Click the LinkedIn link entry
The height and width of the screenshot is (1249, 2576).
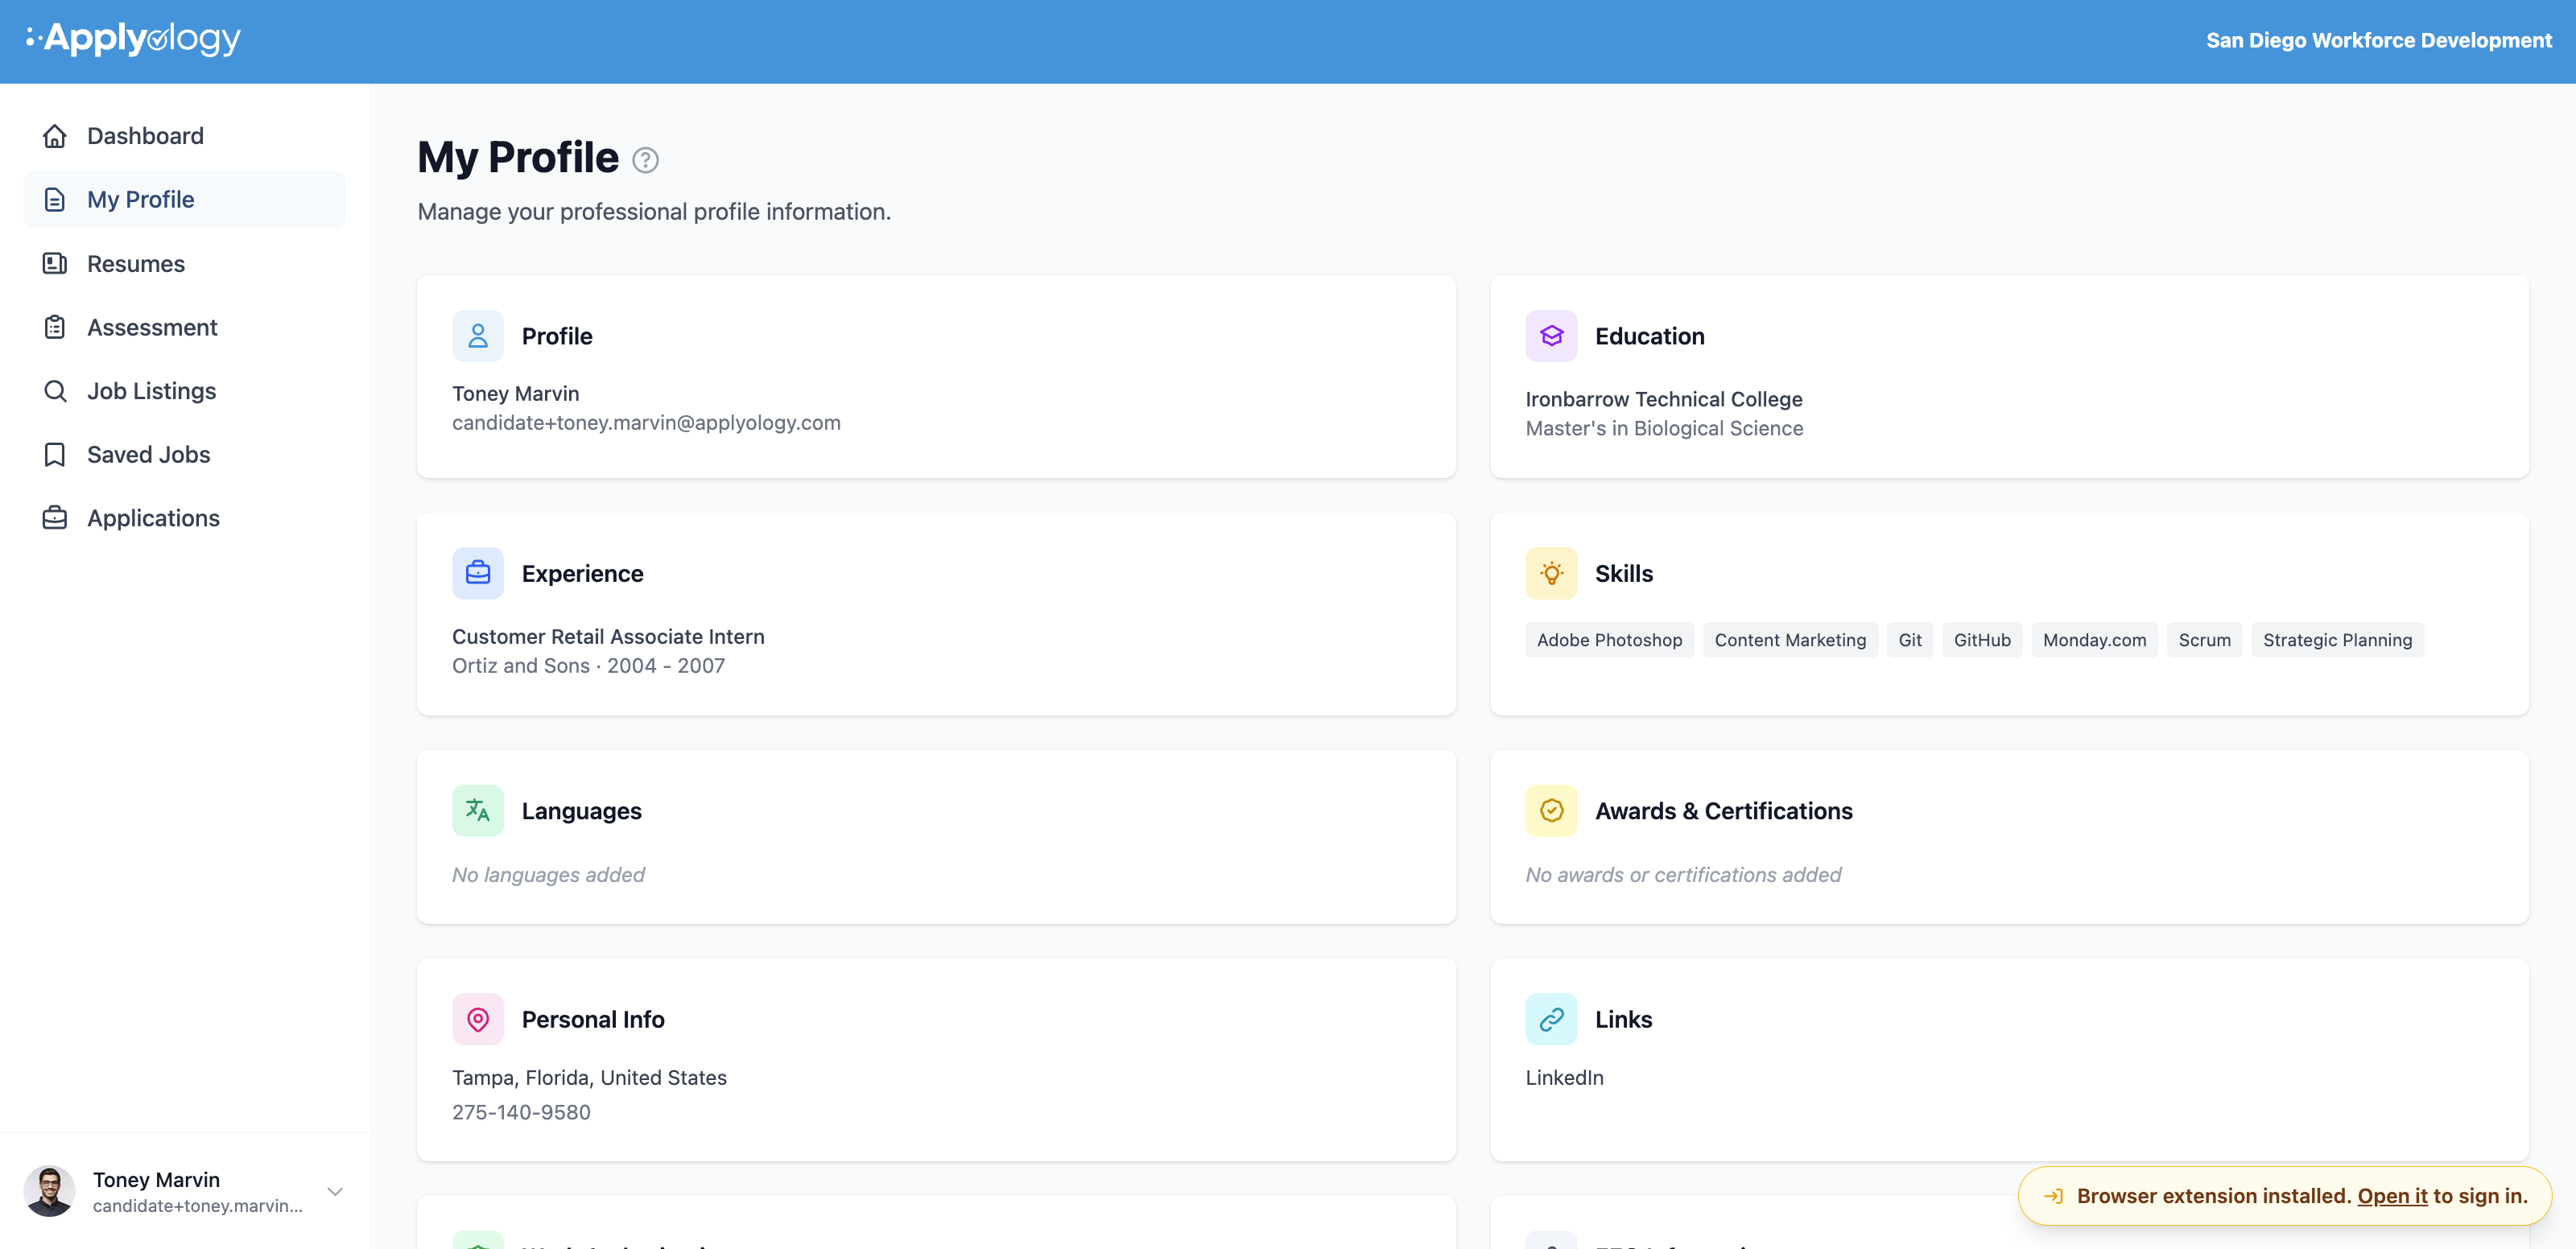click(1564, 1078)
